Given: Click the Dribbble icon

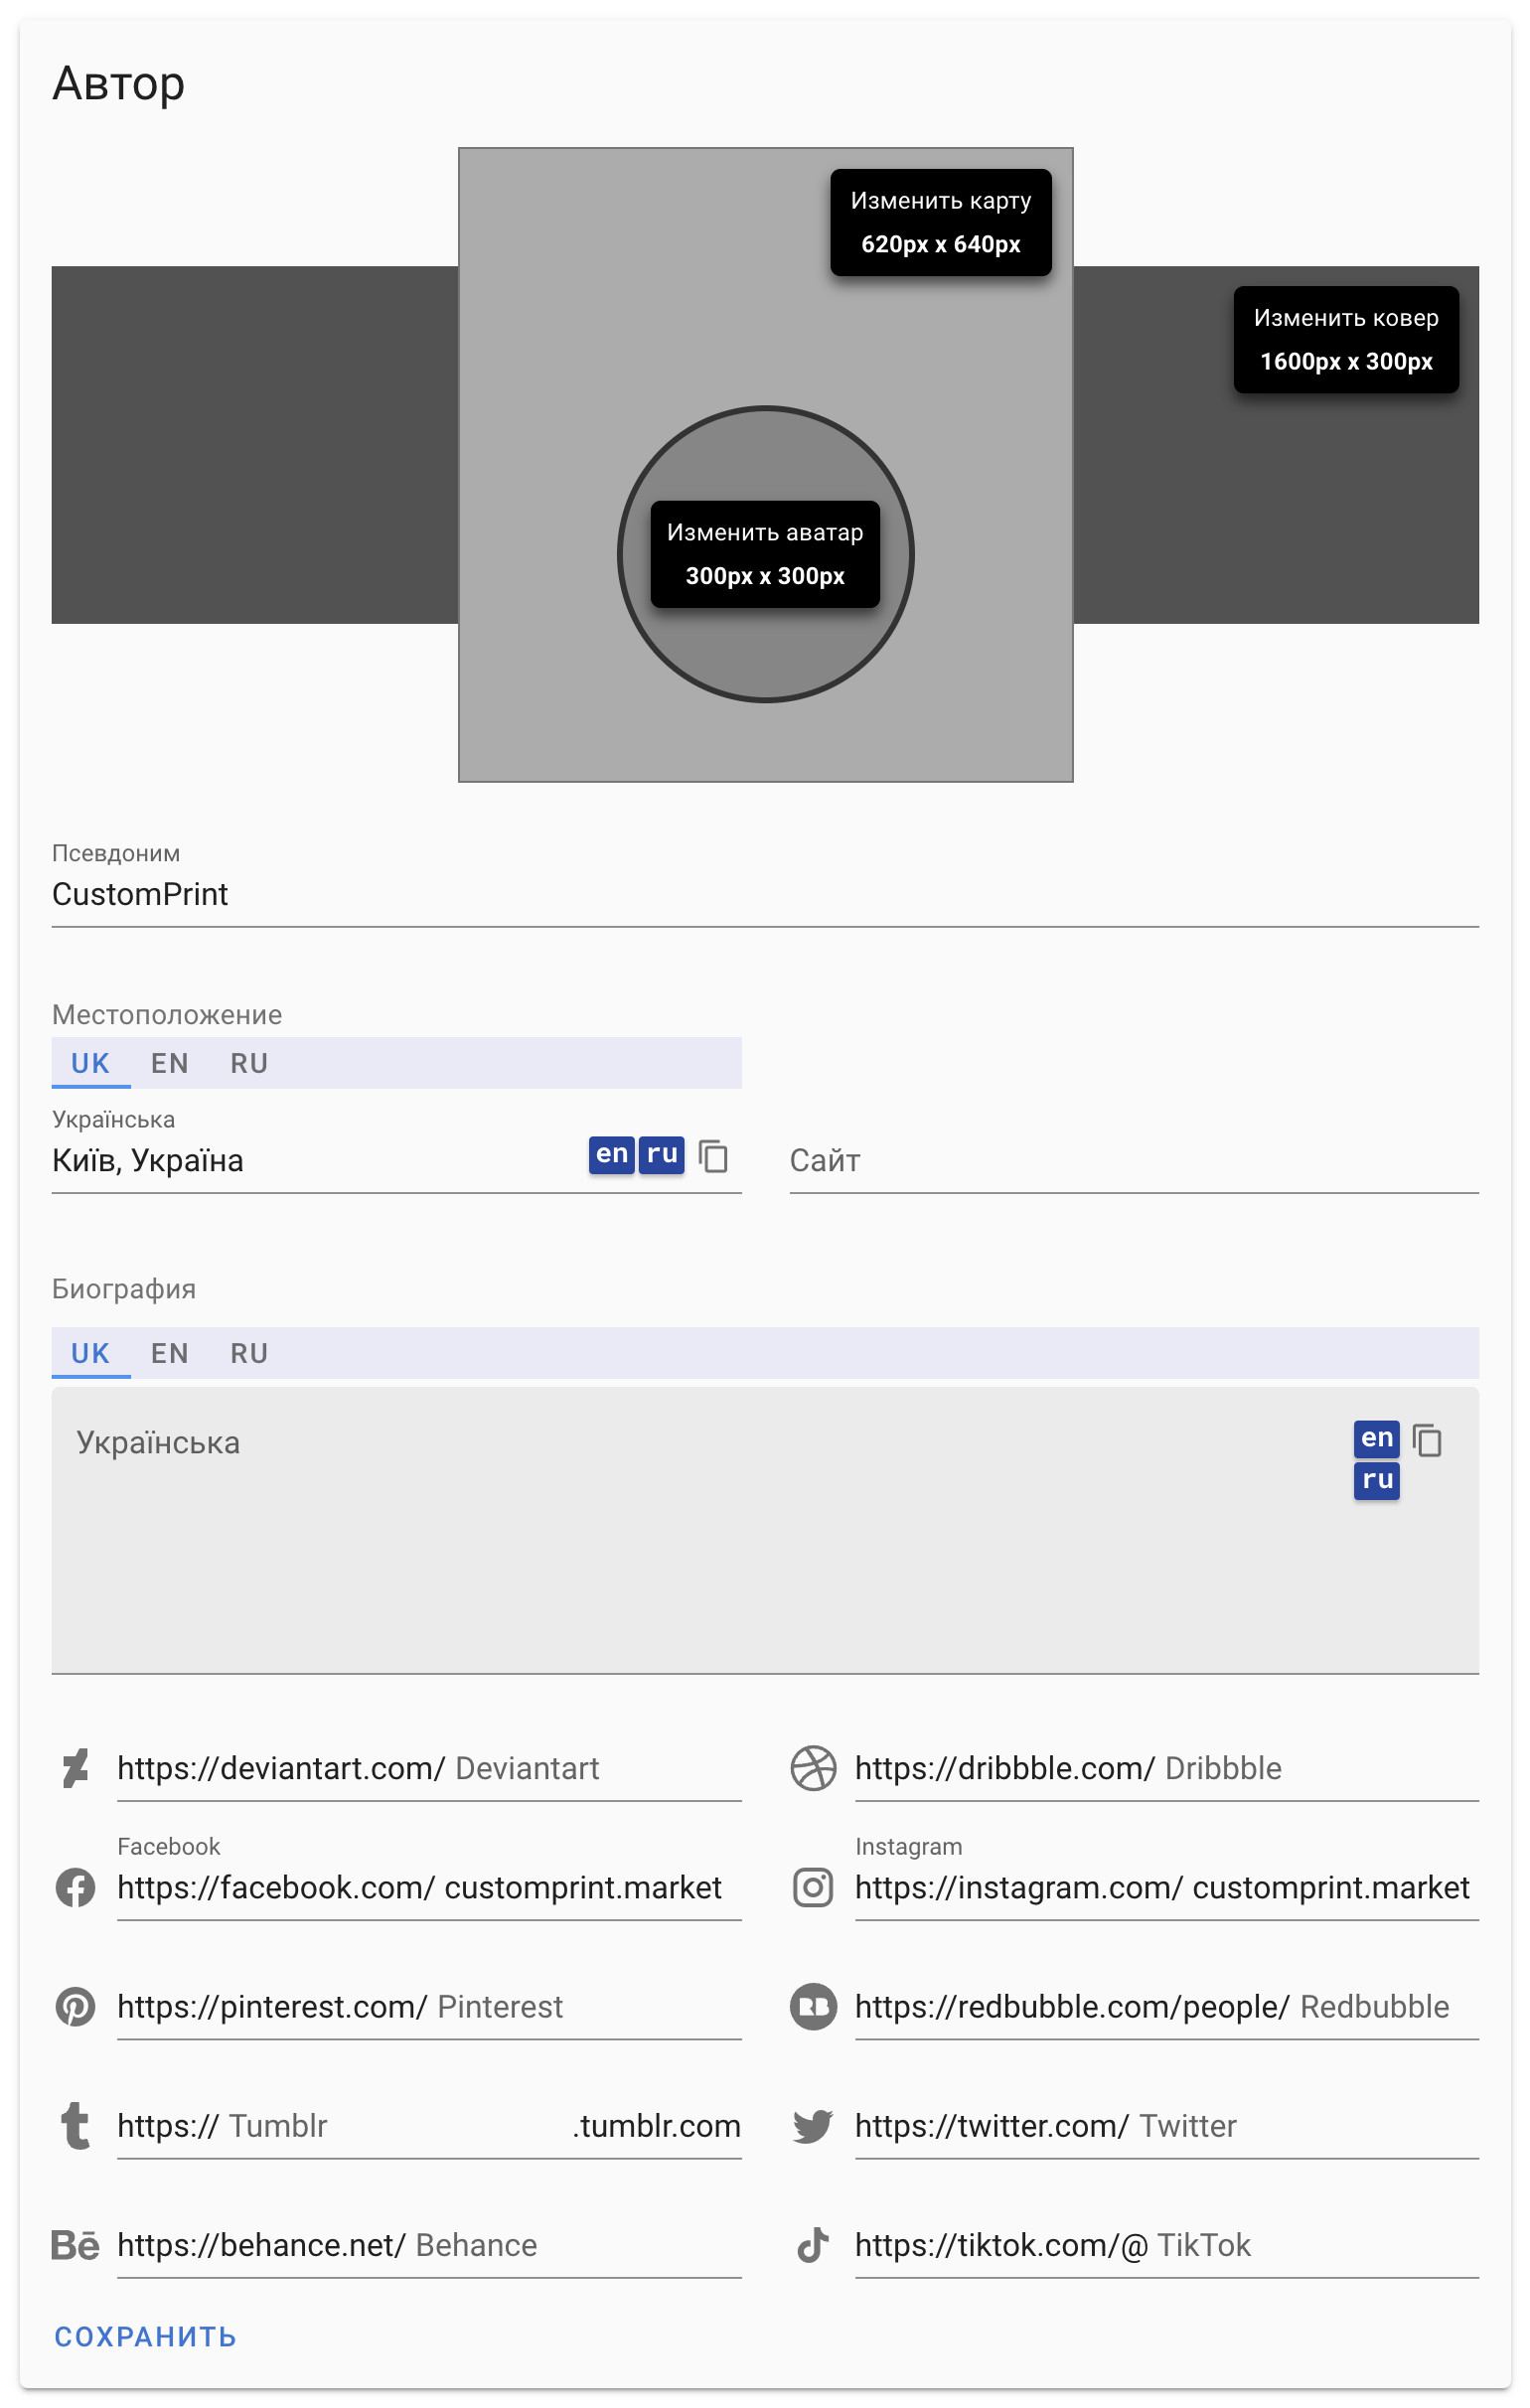Looking at the screenshot, I should (813, 1768).
